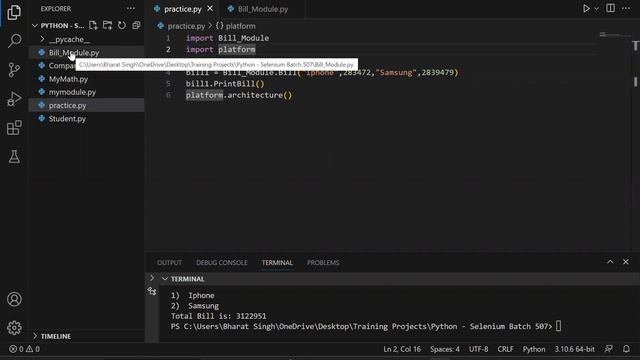This screenshot has width=640, height=360.
Task: Switch to the Bill_Module.py tab
Action: (x=262, y=9)
